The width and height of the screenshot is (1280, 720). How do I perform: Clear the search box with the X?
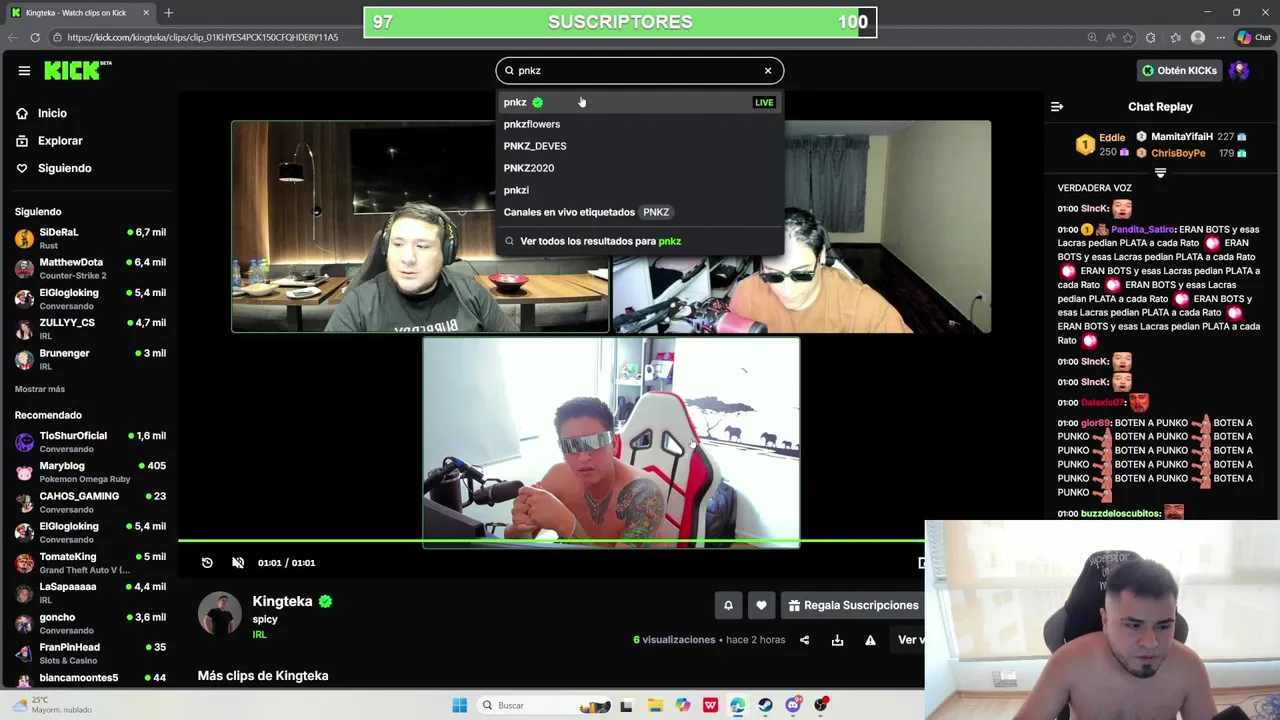[x=768, y=70]
